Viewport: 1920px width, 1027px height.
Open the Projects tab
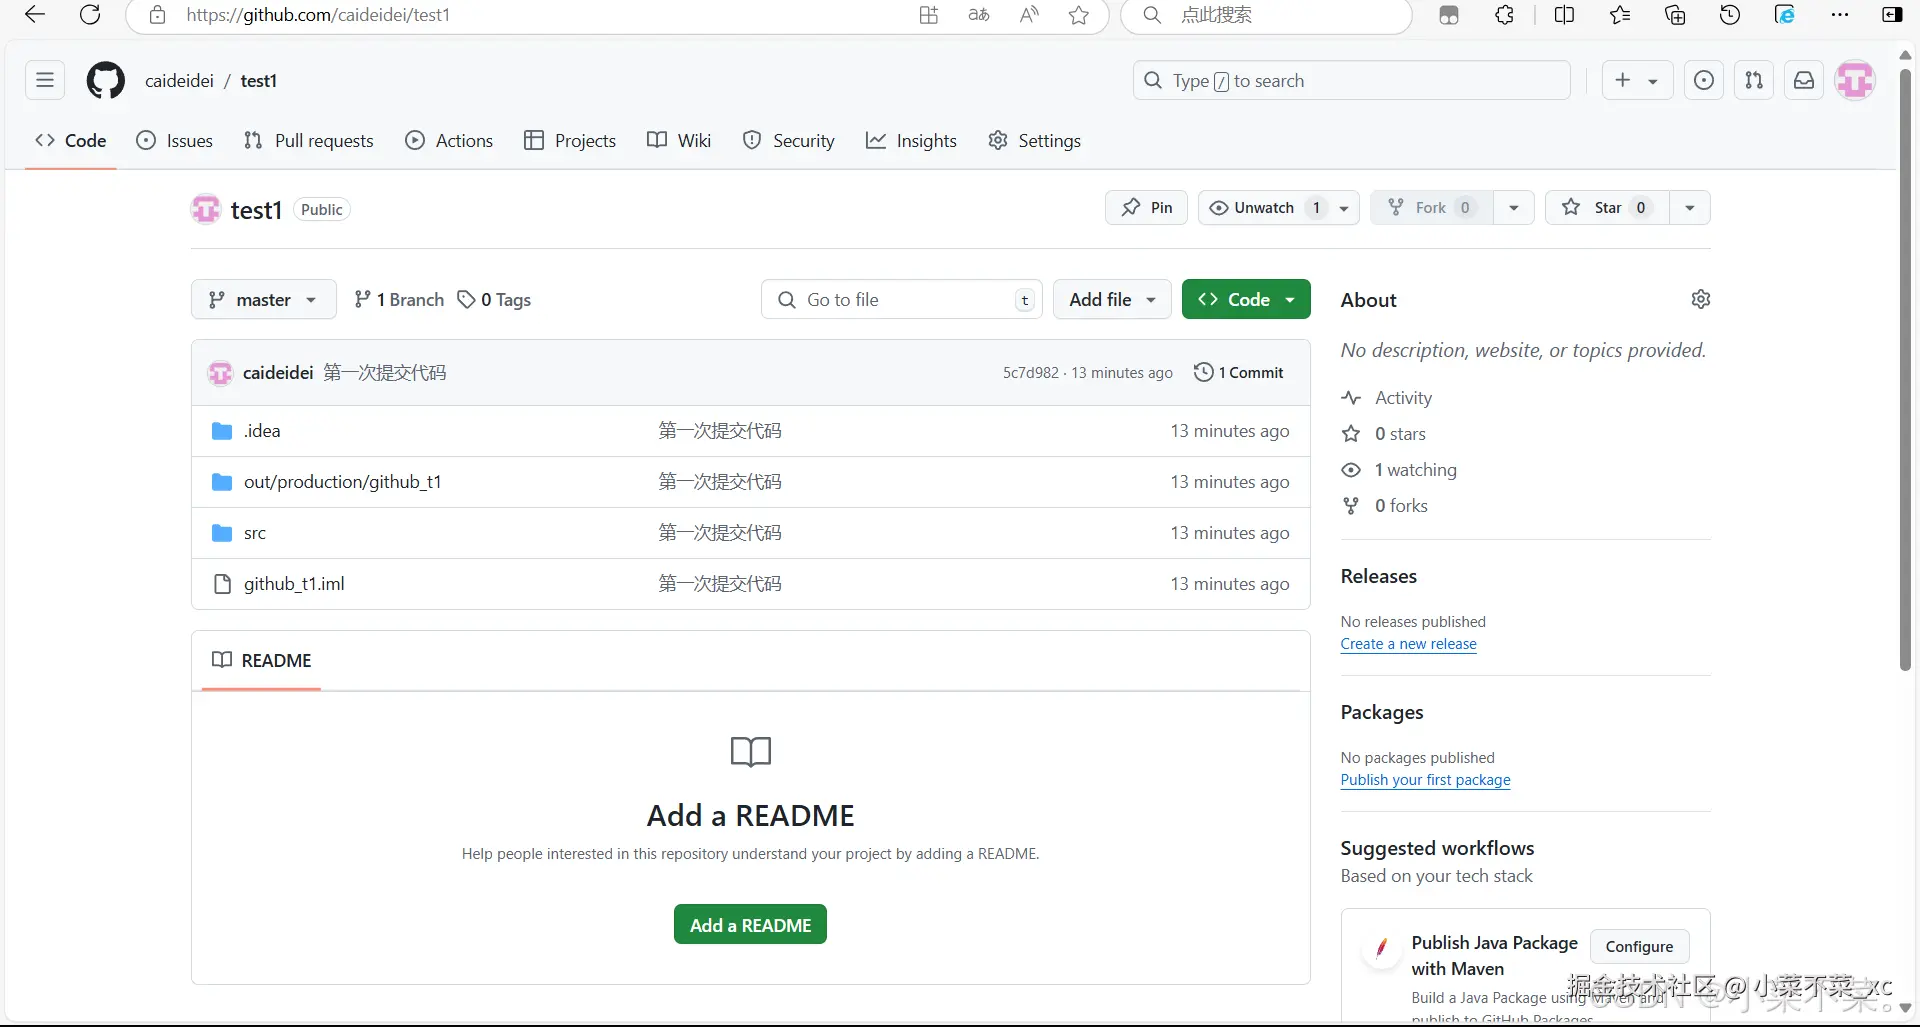pos(570,141)
